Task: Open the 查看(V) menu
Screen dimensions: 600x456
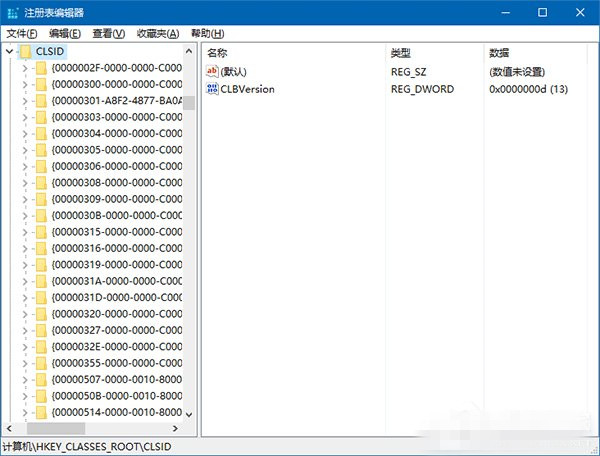Action: (x=109, y=34)
